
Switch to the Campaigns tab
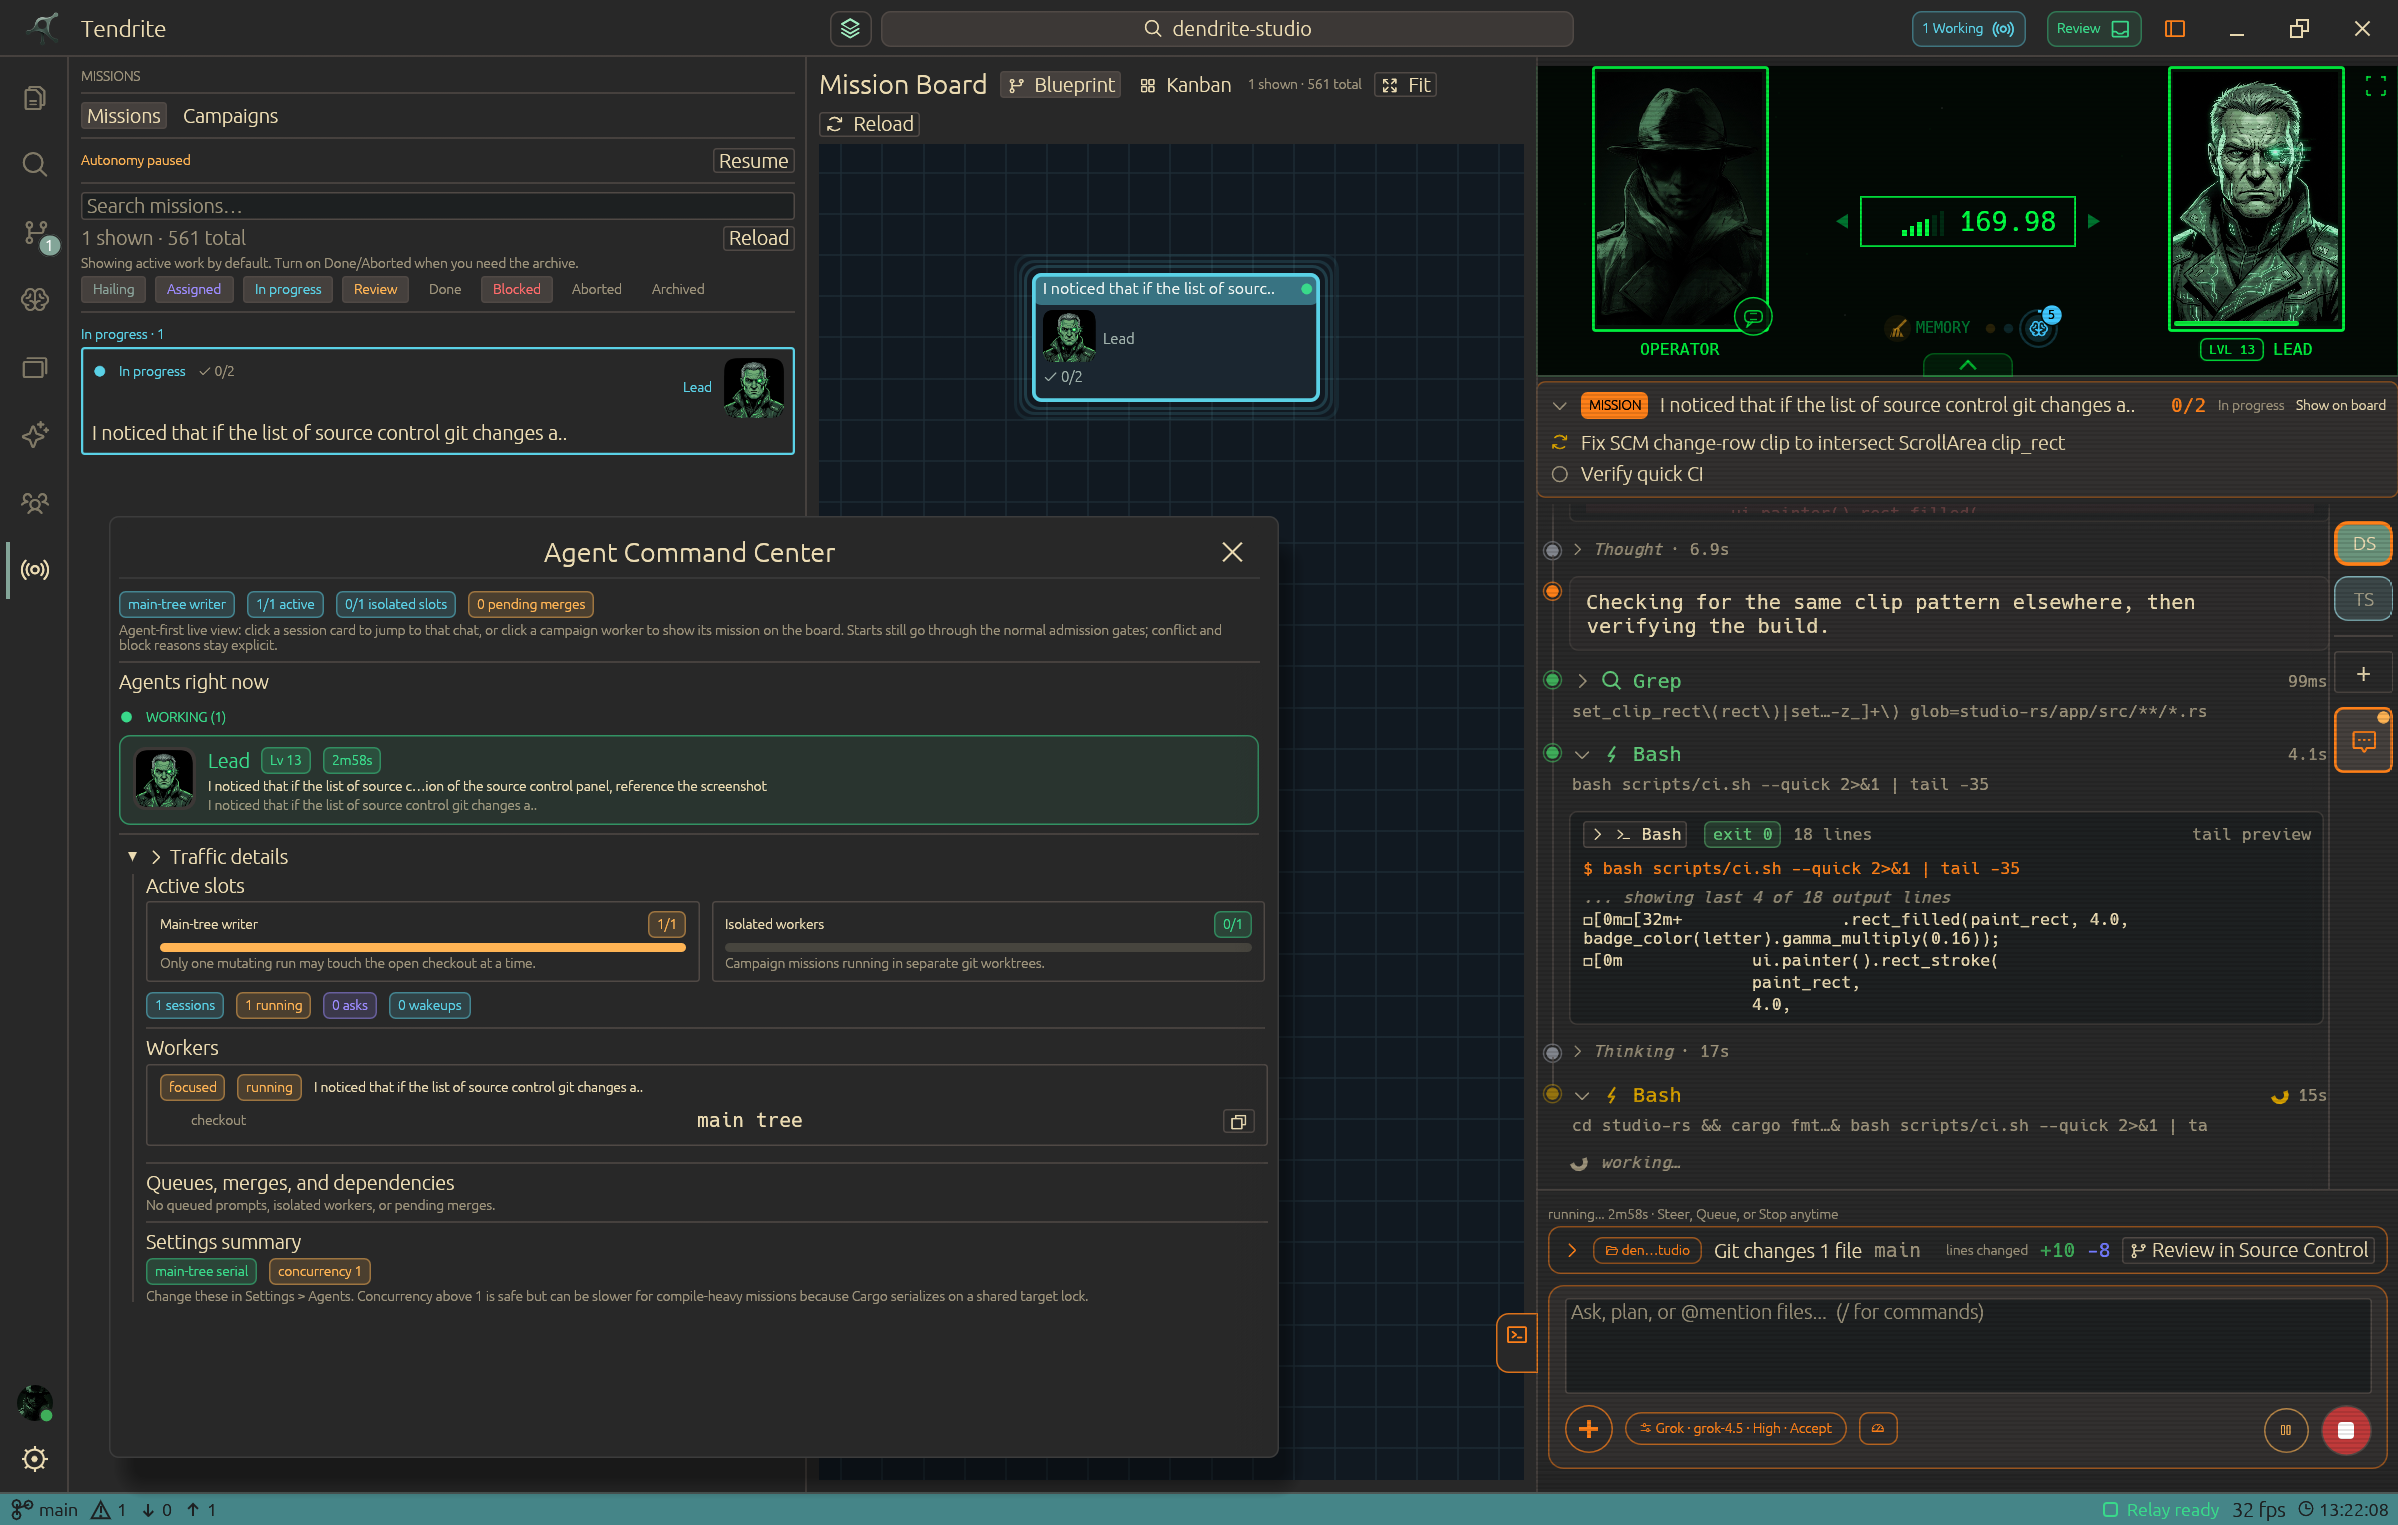click(x=231, y=116)
